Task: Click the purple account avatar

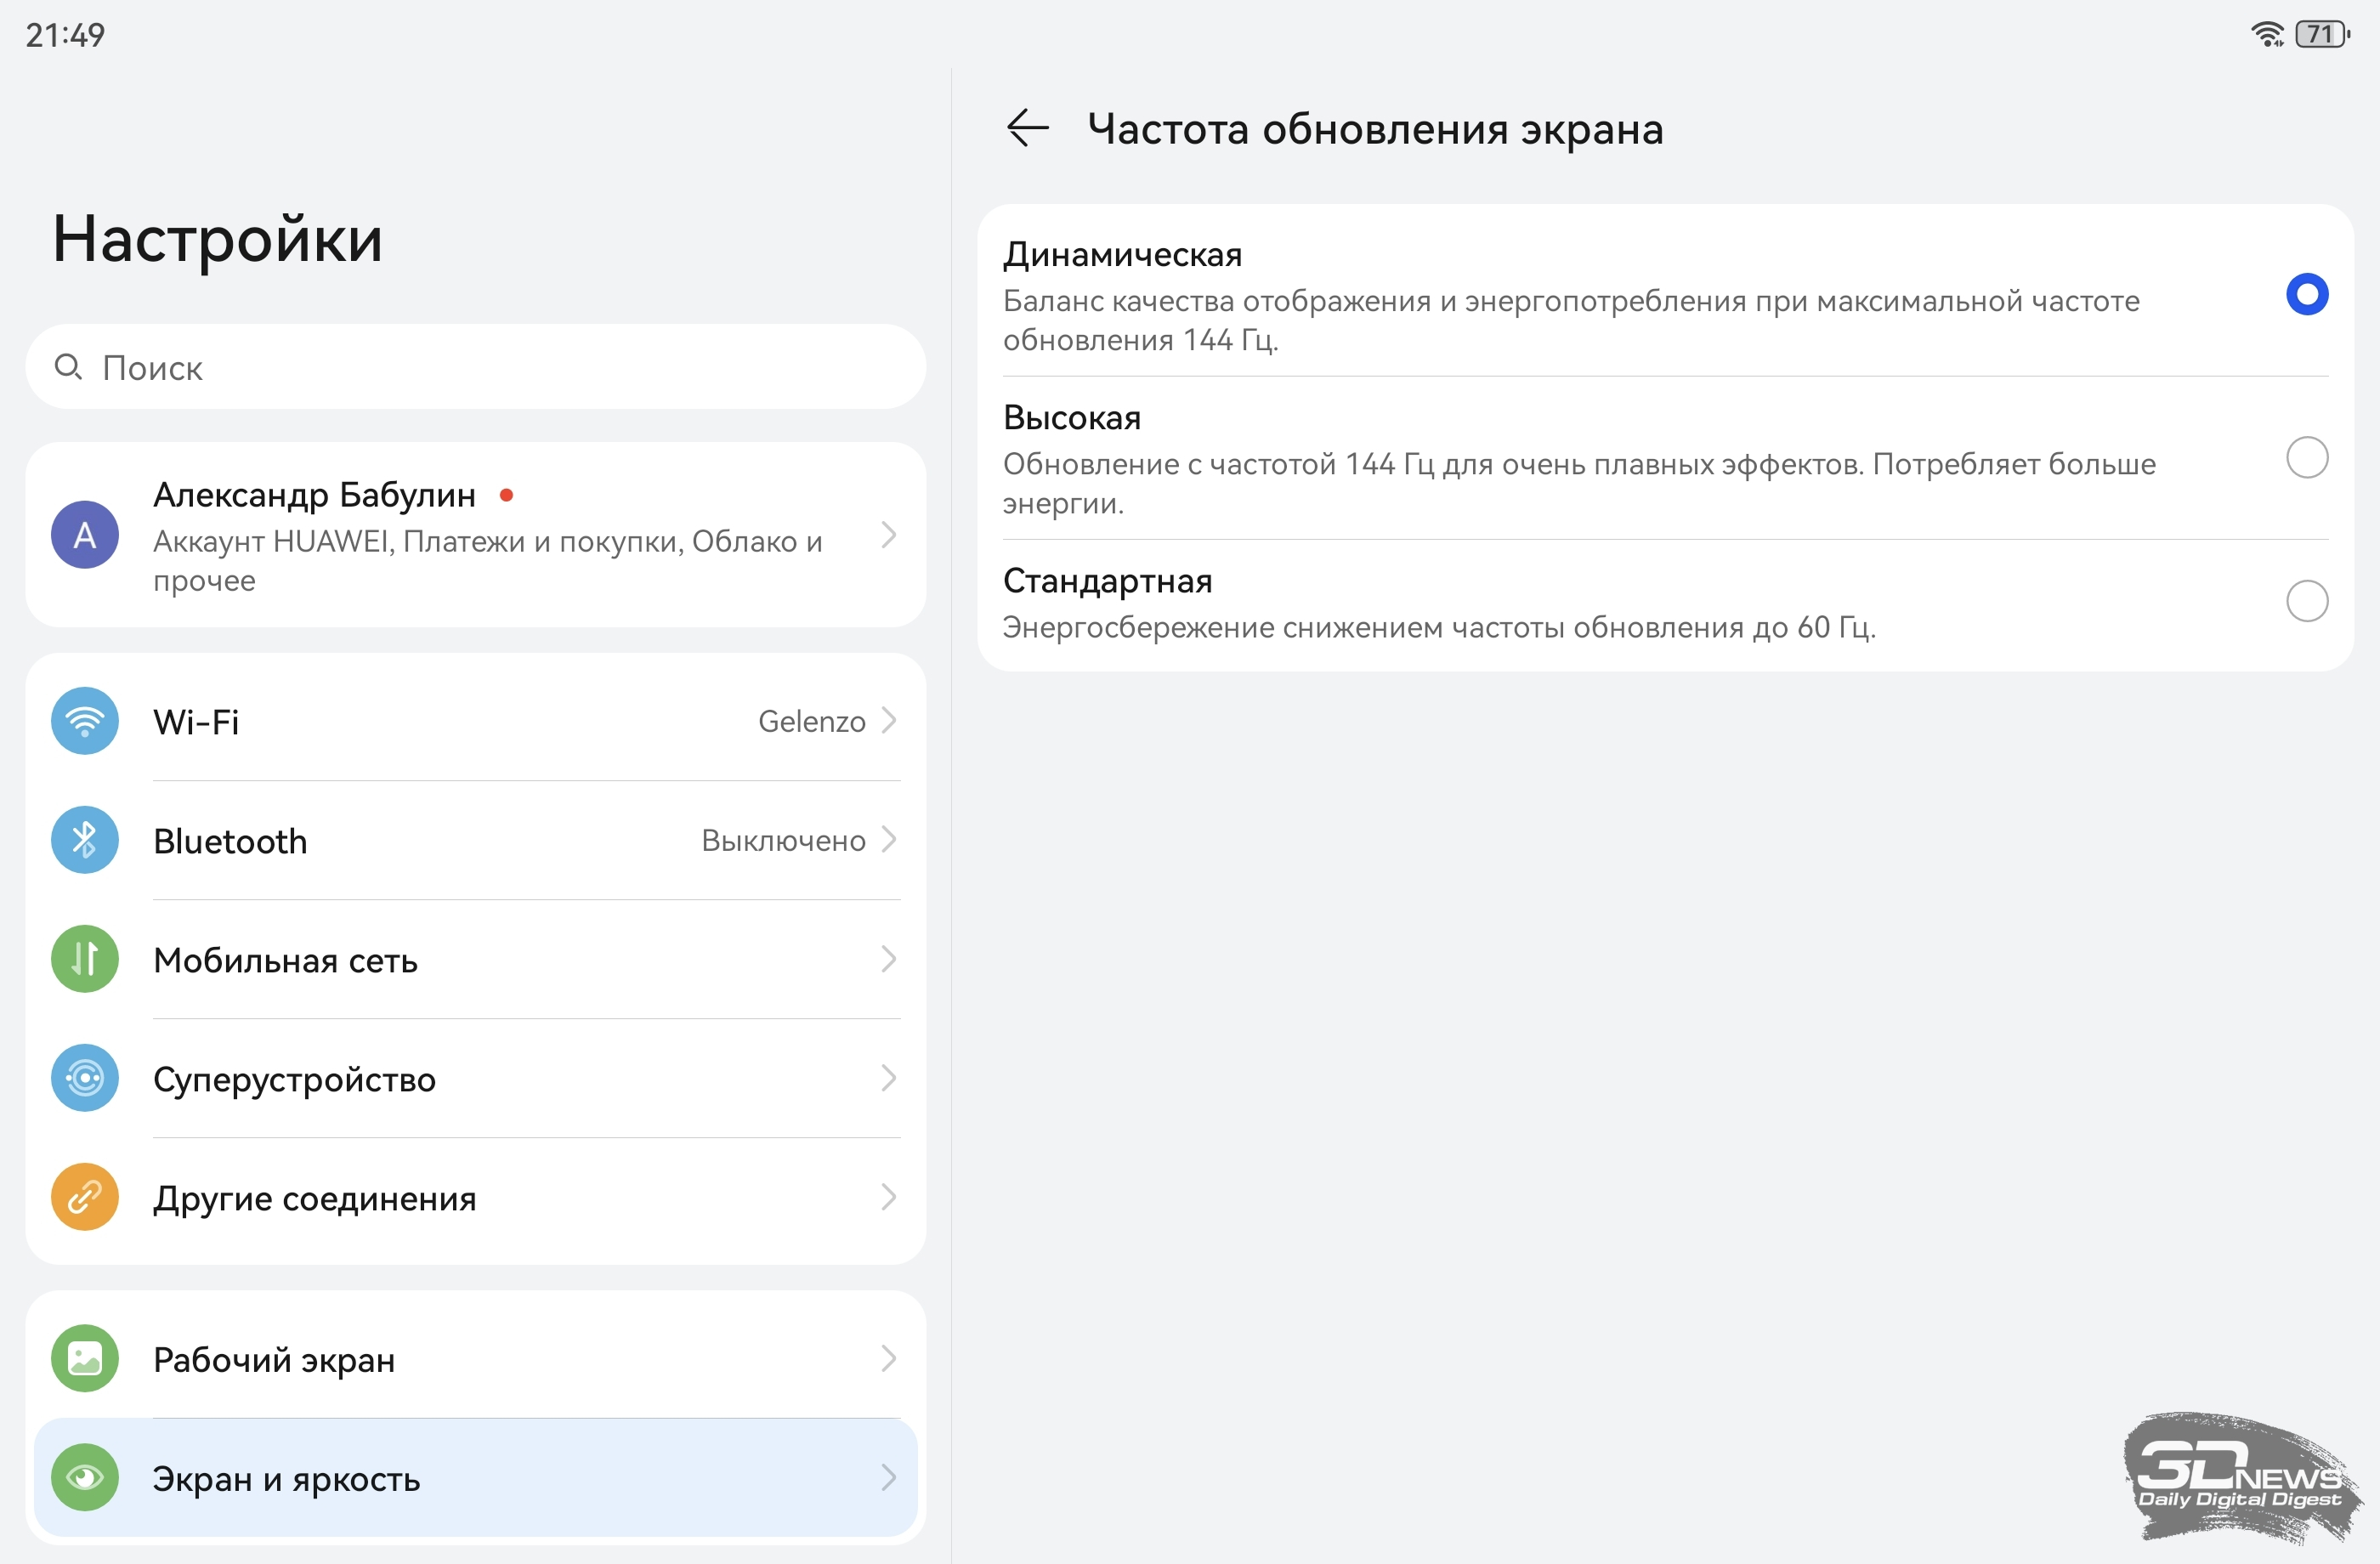Action: point(85,535)
